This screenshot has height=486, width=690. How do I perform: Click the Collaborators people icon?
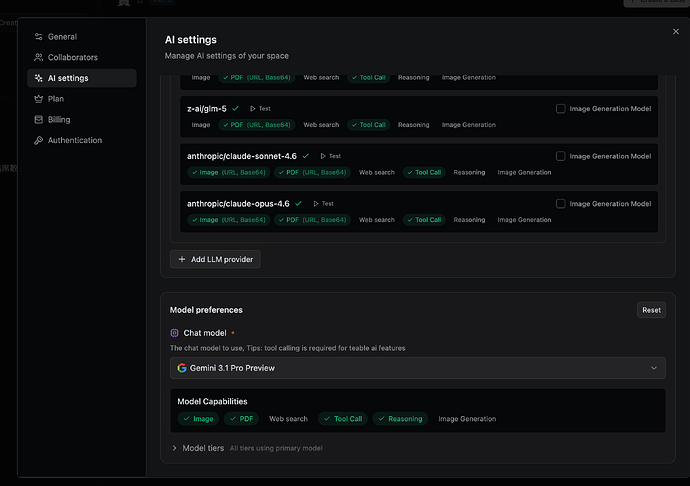click(38, 58)
